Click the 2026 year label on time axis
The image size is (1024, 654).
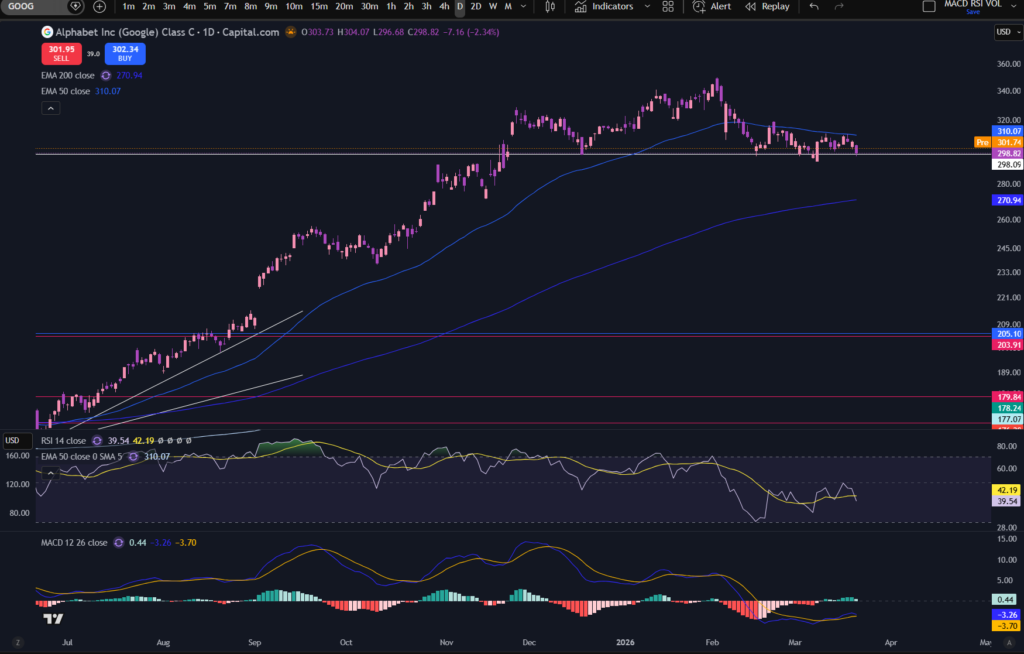pos(625,642)
